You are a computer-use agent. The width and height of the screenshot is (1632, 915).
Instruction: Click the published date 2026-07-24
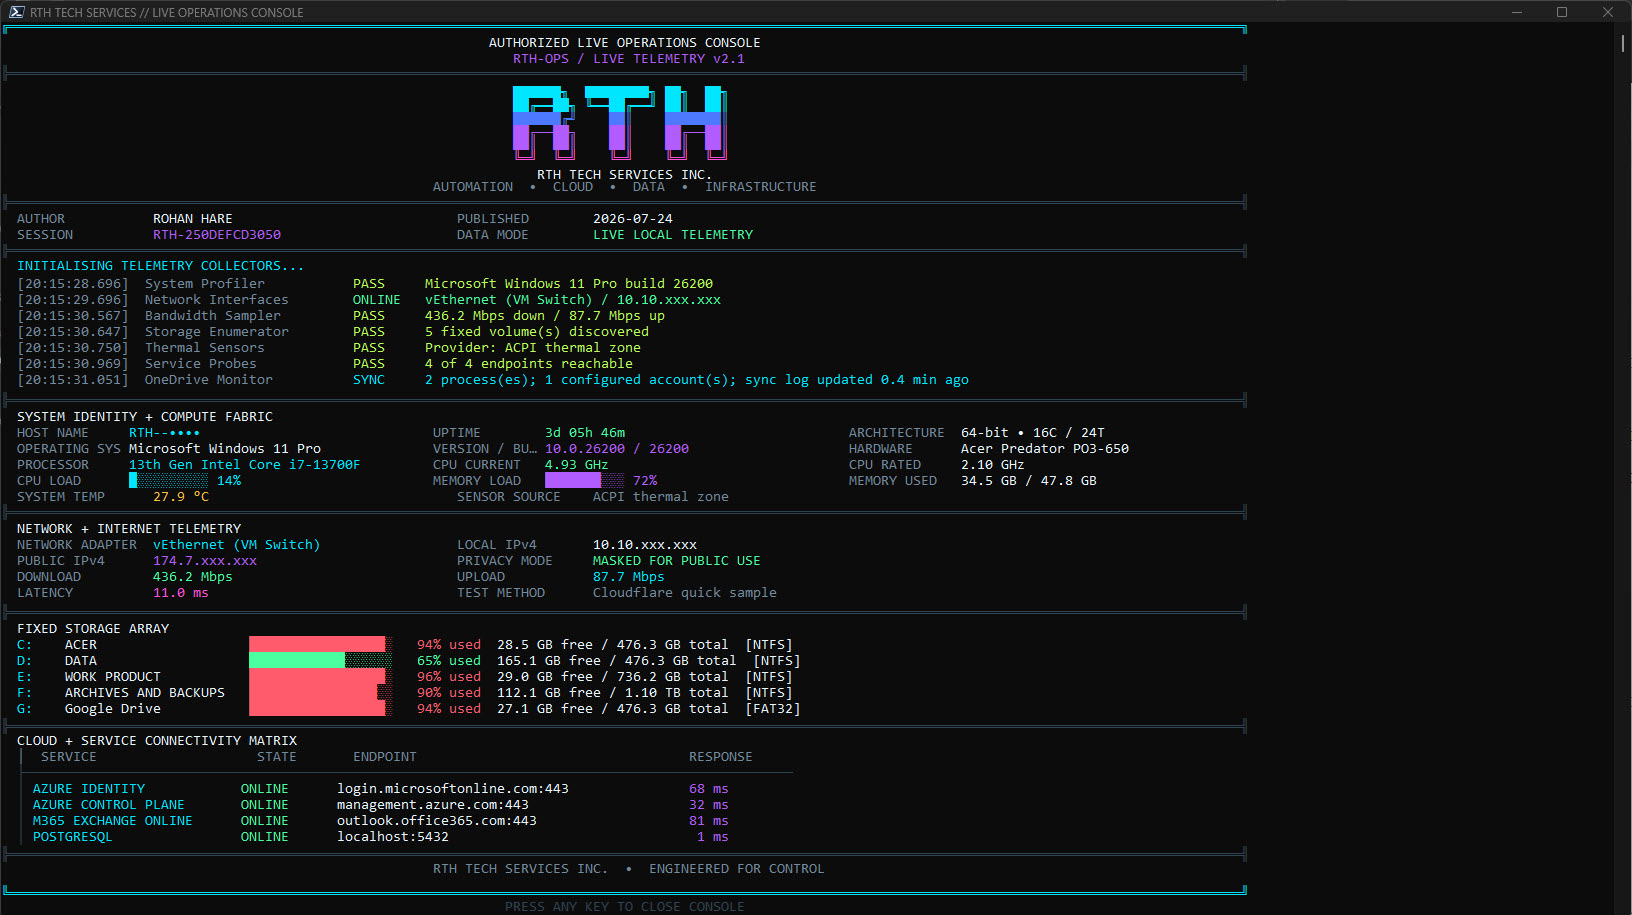(633, 219)
